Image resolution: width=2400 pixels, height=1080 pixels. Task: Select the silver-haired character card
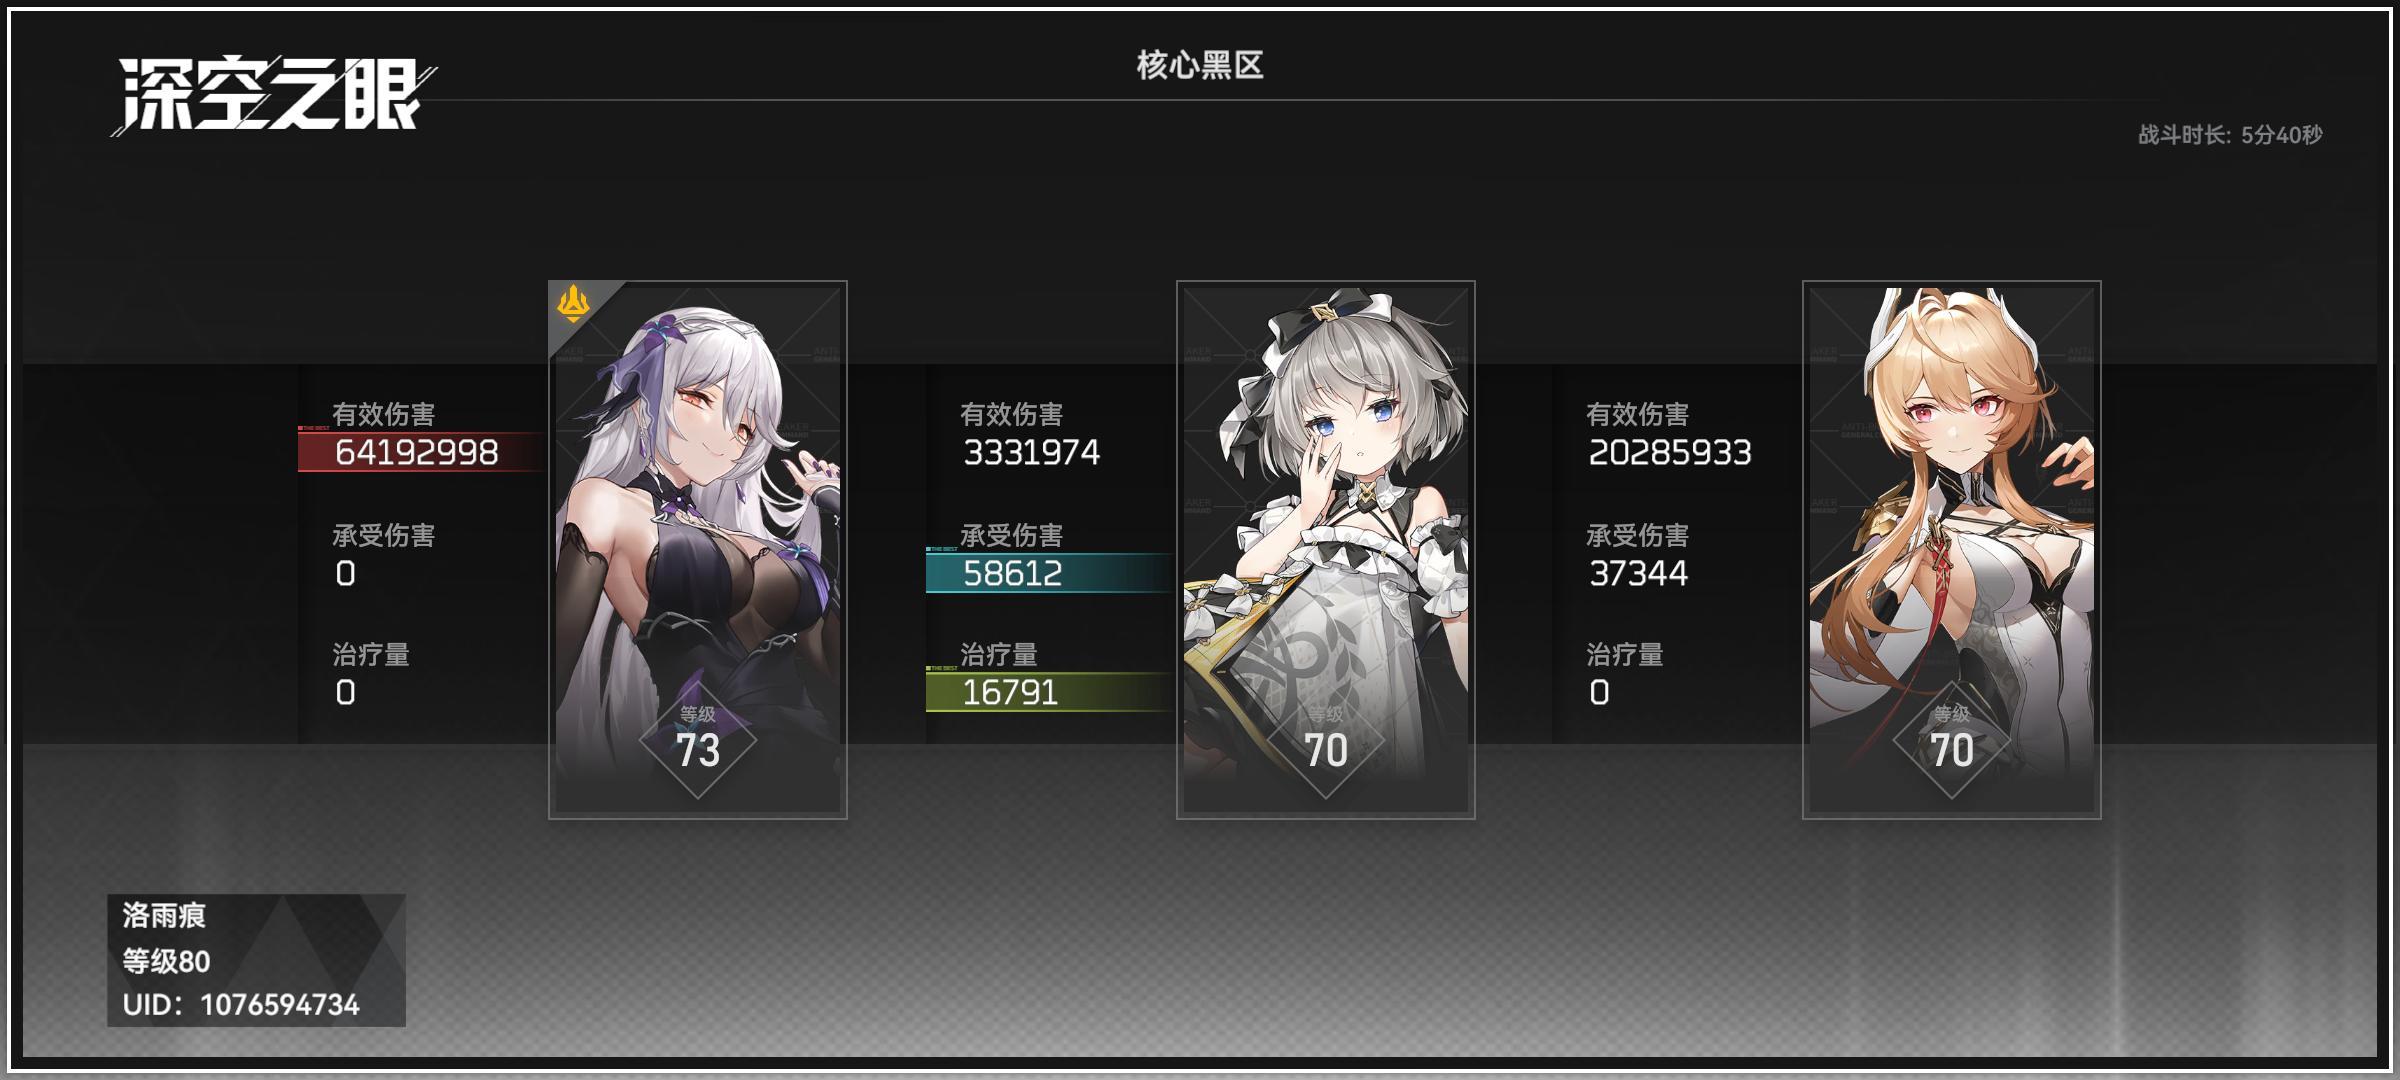[x=698, y=549]
